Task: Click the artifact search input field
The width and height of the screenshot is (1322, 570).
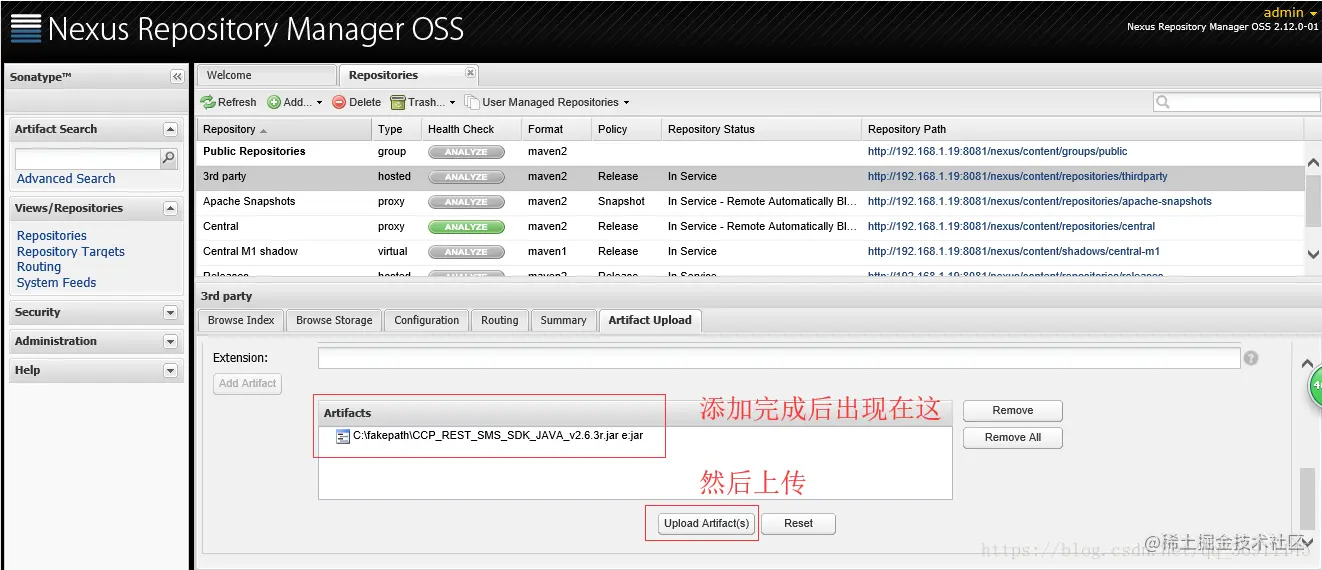Action: [87, 159]
